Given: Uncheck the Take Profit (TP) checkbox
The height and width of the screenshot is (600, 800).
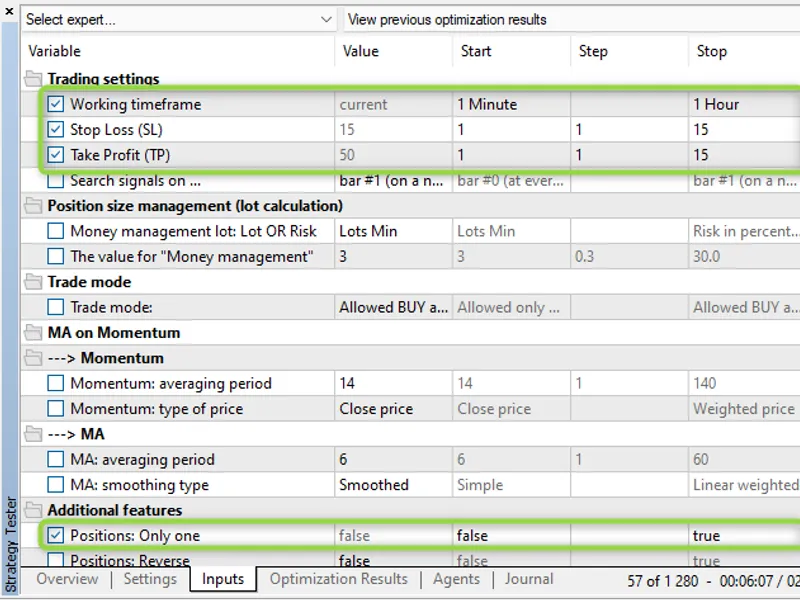Looking at the screenshot, I should [x=56, y=155].
